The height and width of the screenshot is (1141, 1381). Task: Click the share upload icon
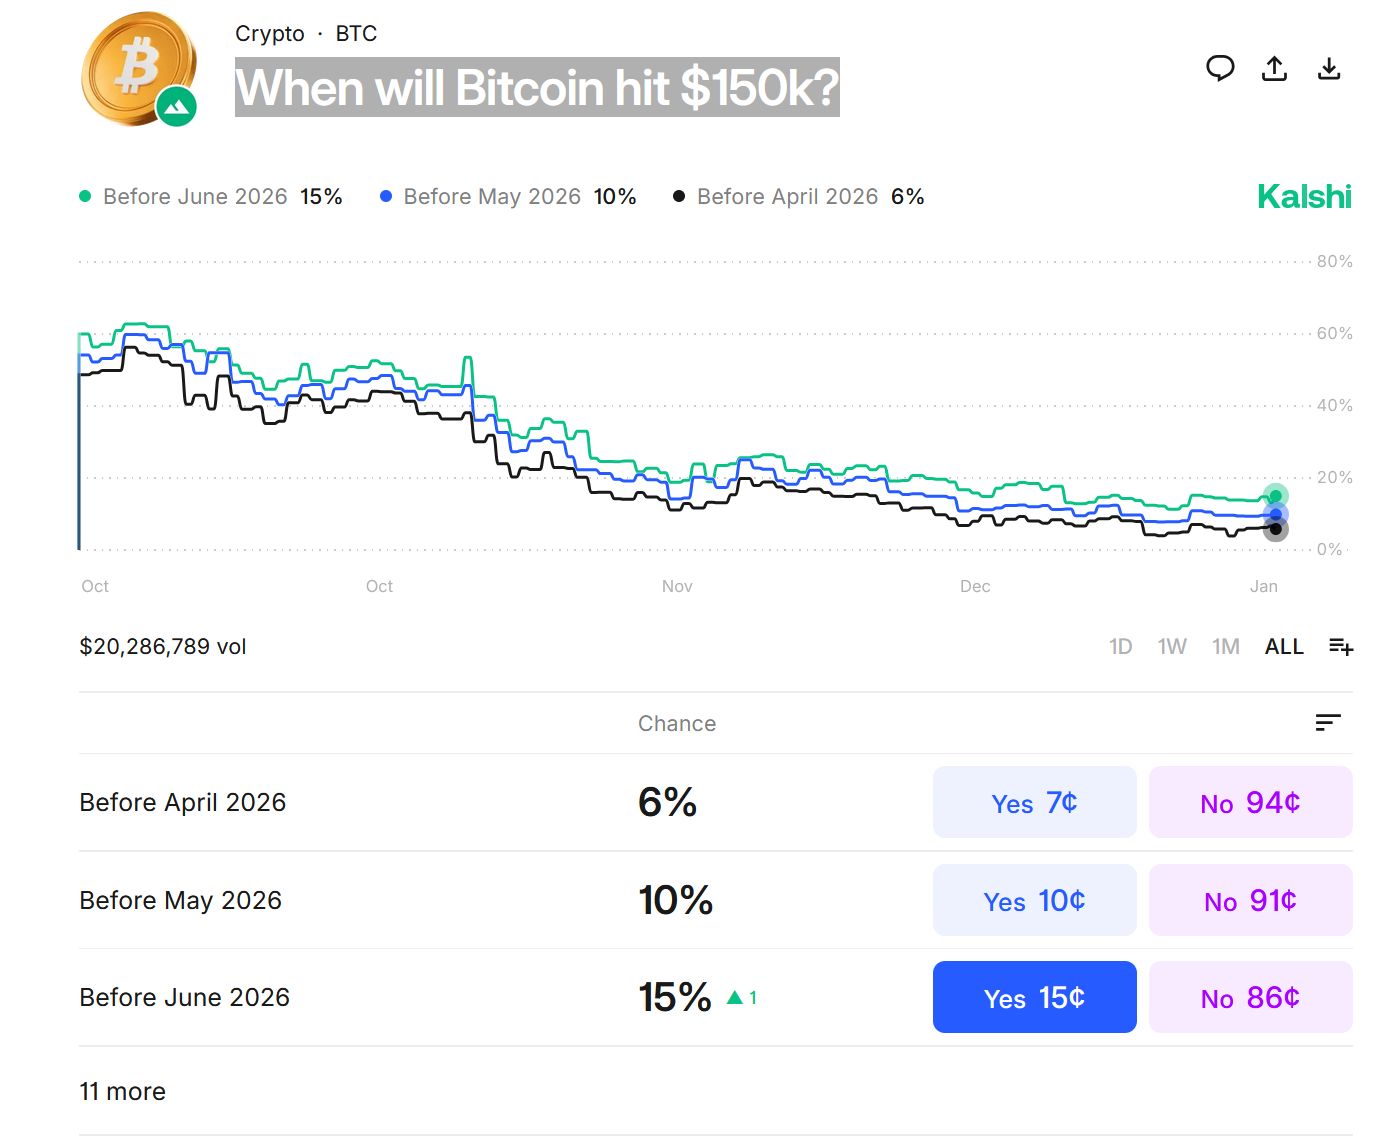[1274, 68]
